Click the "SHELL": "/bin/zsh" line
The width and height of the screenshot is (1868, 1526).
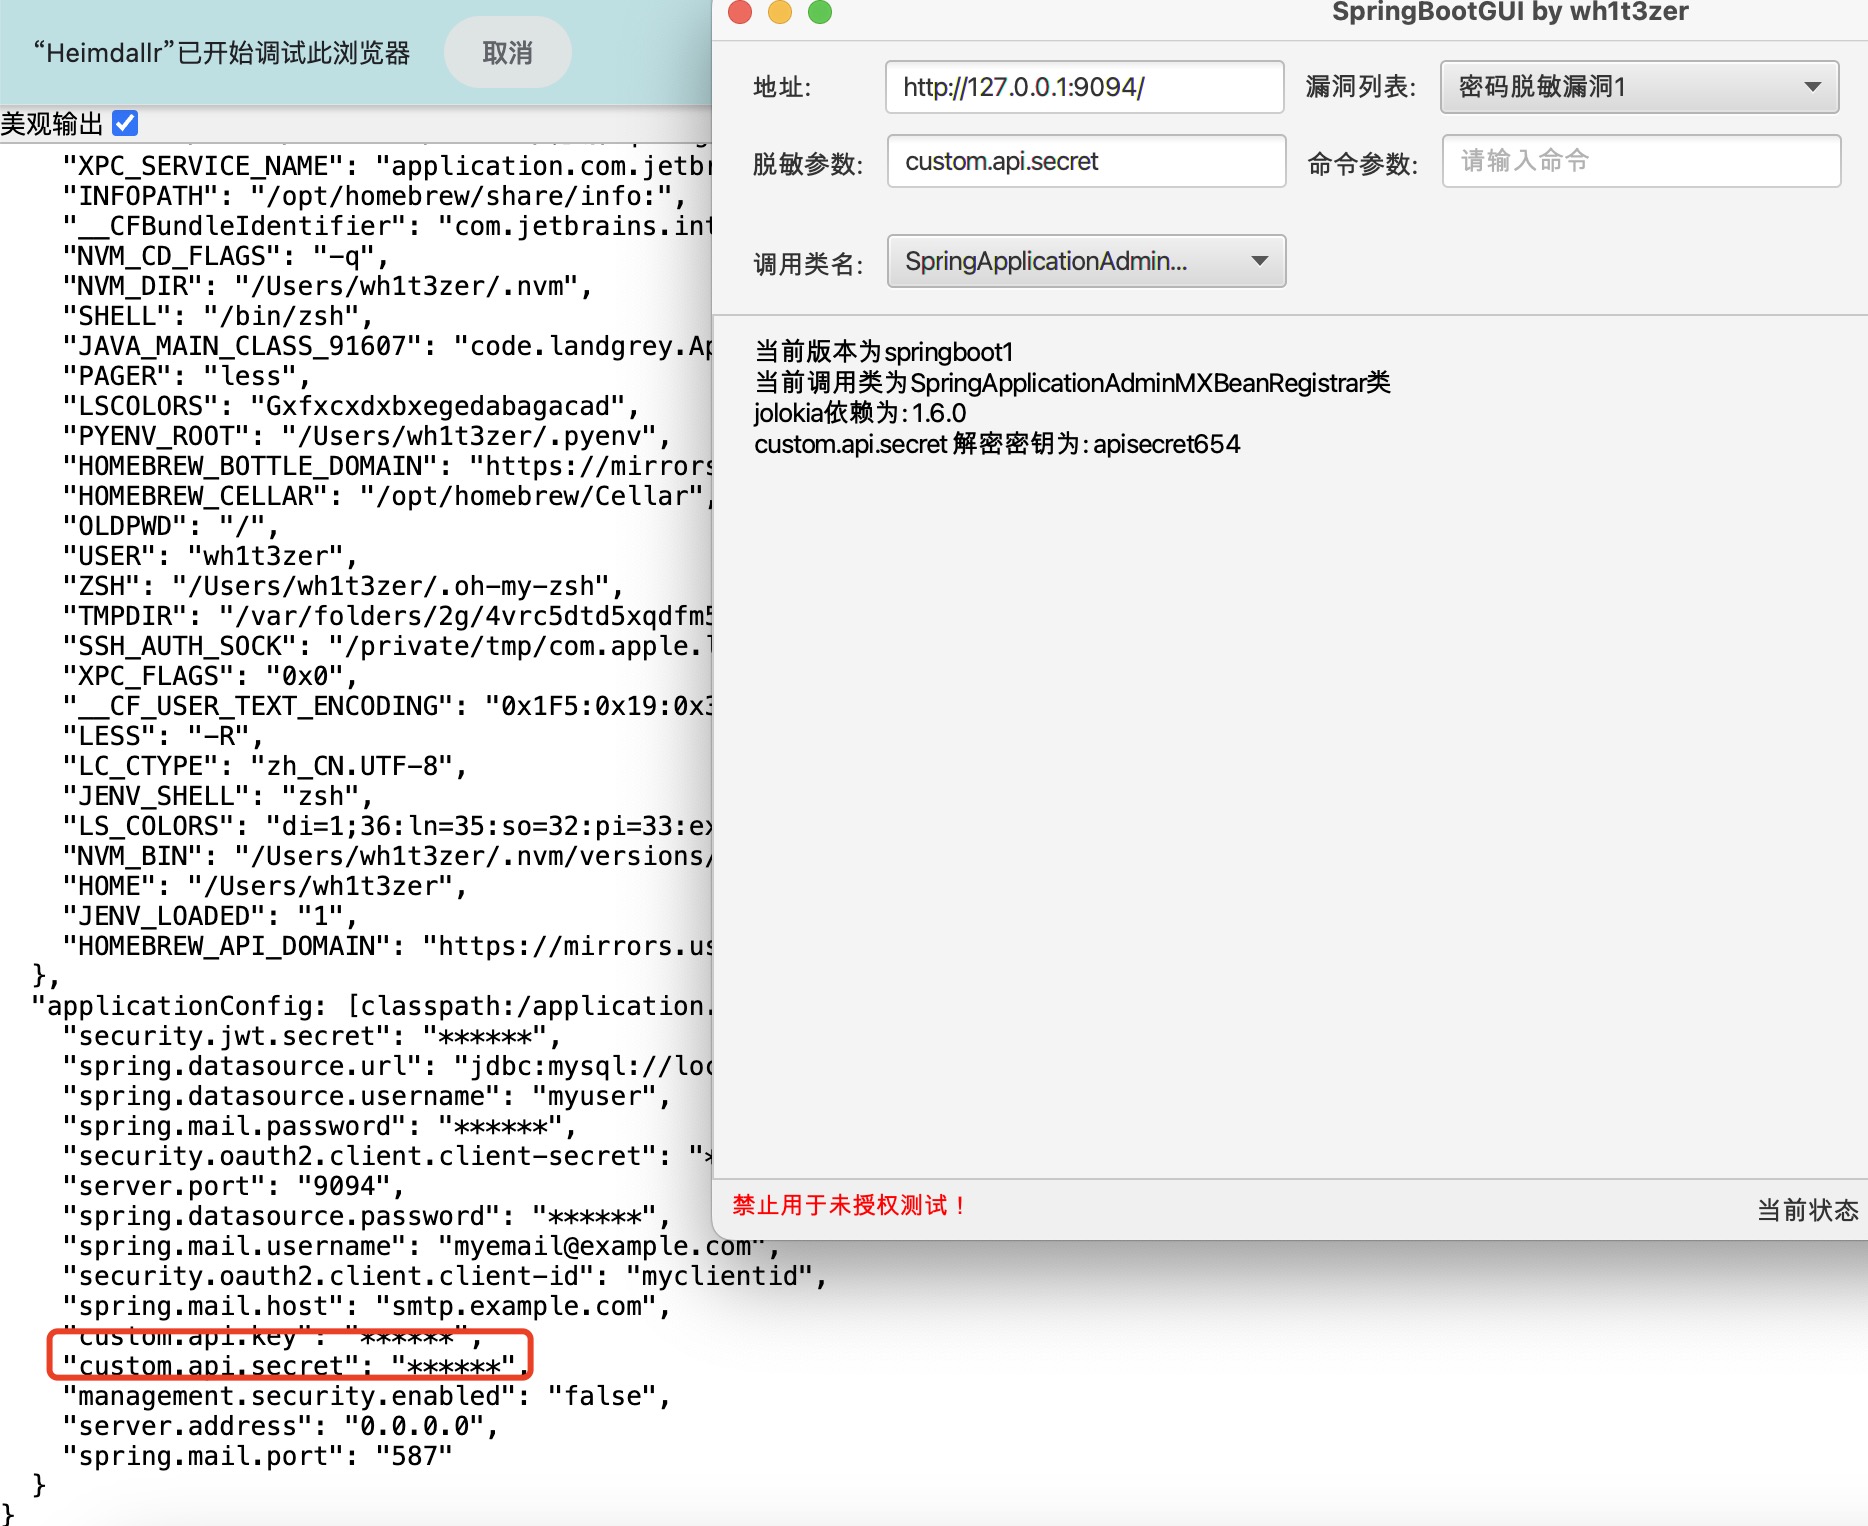coord(218,316)
